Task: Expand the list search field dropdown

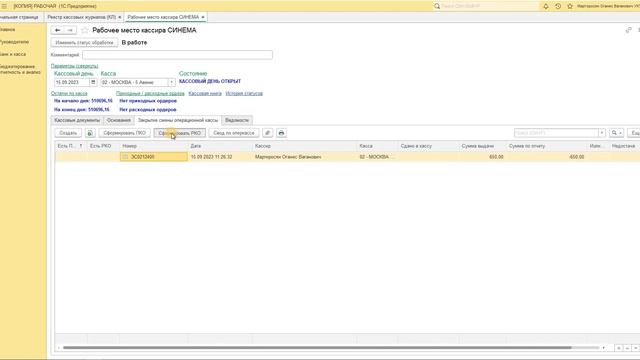Action: [602, 133]
